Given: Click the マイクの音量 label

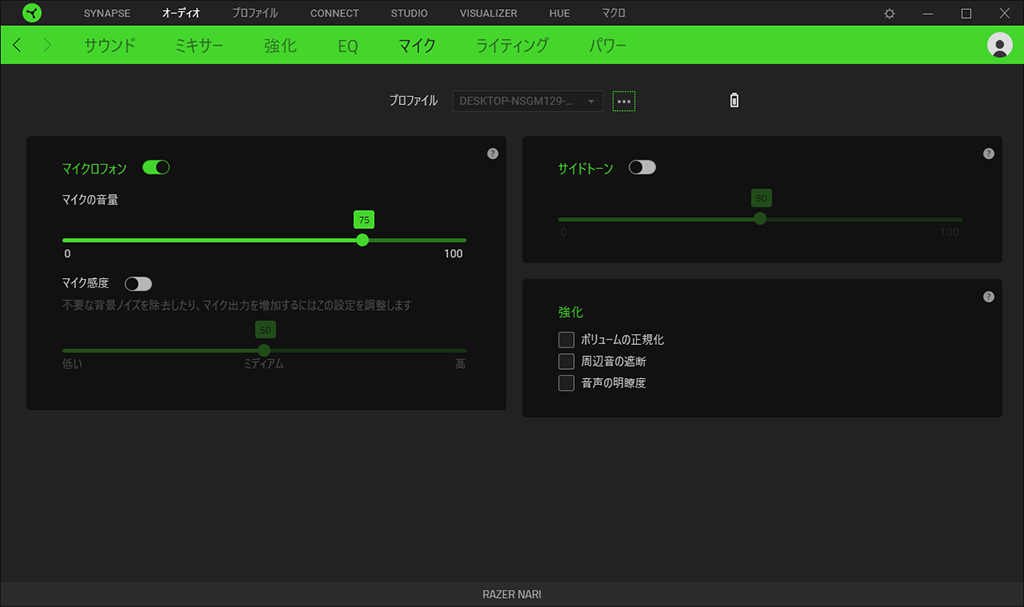Looking at the screenshot, I should (x=90, y=199).
